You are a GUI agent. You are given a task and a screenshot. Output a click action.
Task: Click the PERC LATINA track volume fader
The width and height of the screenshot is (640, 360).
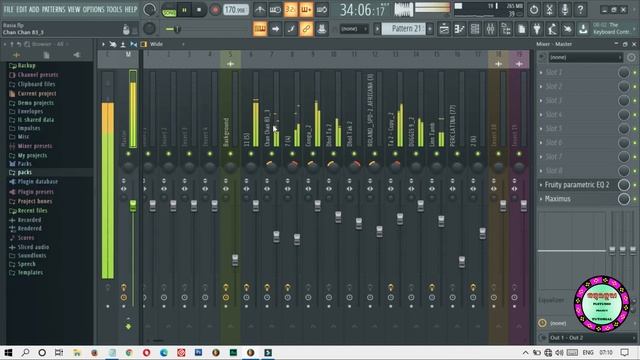click(x=462, y=262)
